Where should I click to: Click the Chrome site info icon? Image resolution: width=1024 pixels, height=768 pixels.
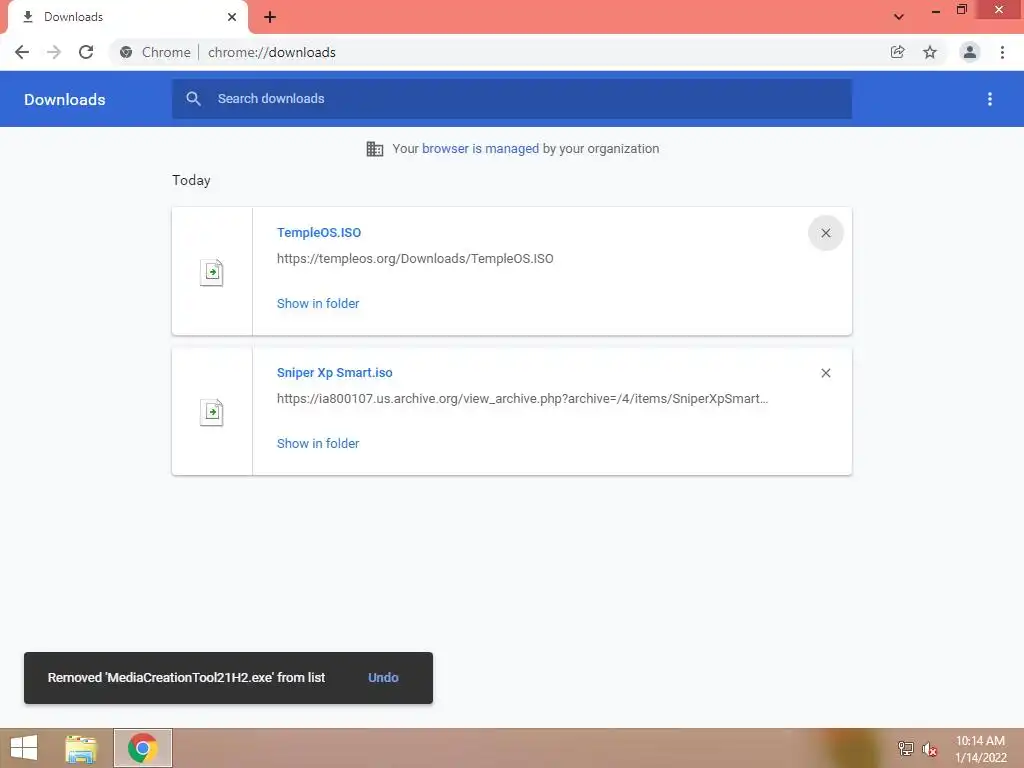click(126, 52)
